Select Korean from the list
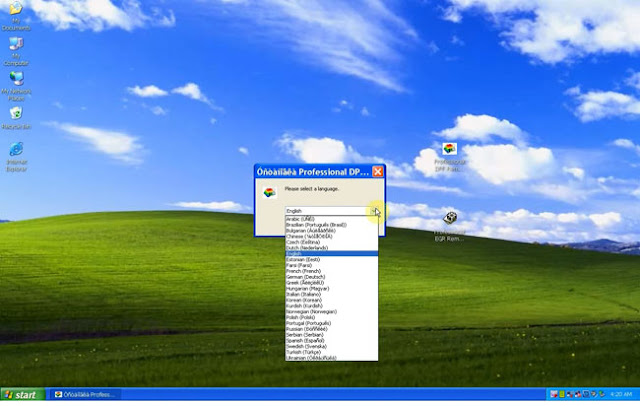640x406 pixels. tap(331, 300)
